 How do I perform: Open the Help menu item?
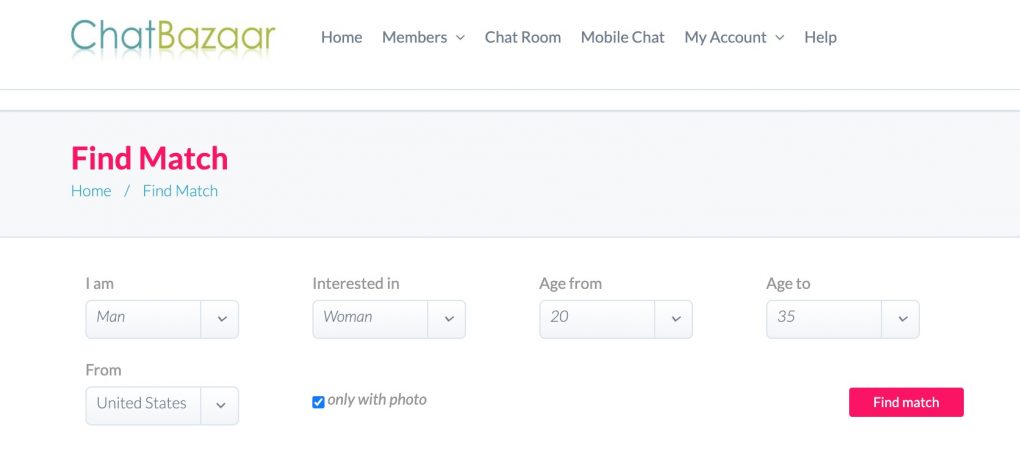(820, 37)
